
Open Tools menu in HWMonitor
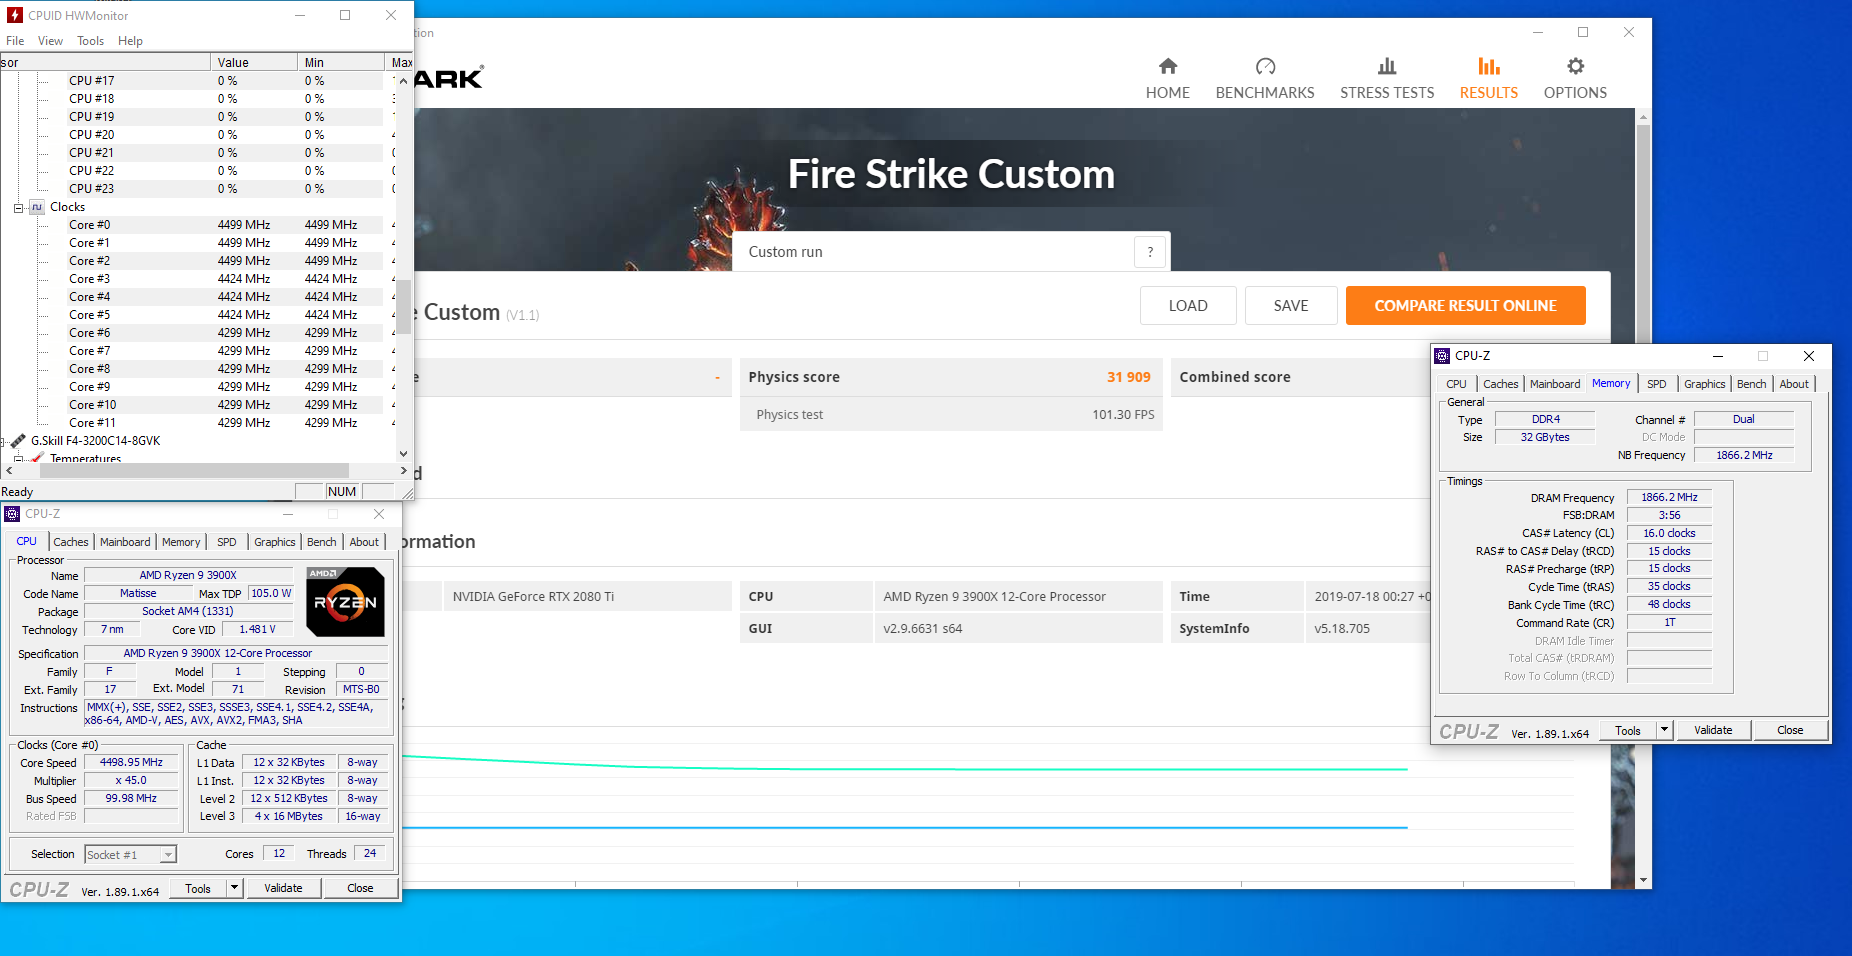click(90, 41)
